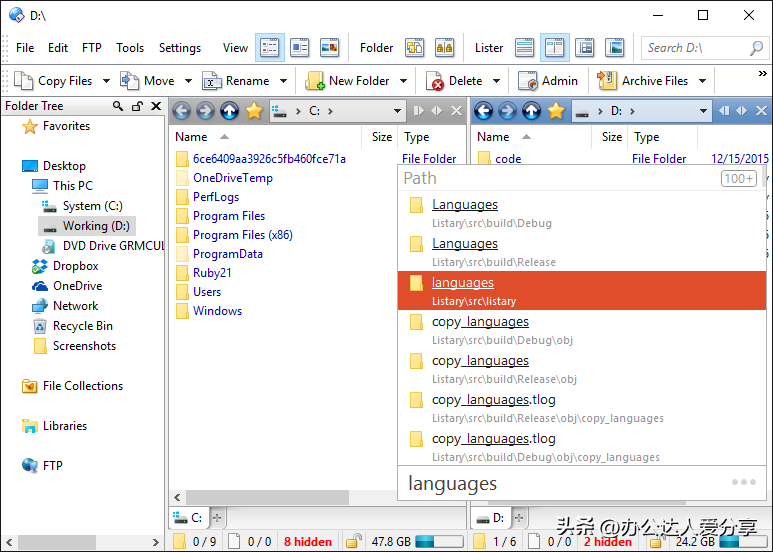Image resolution: width=773 pixels, height=552 pixels.
Task: Open the FTP menu
Action: click(x=92, y=48)
